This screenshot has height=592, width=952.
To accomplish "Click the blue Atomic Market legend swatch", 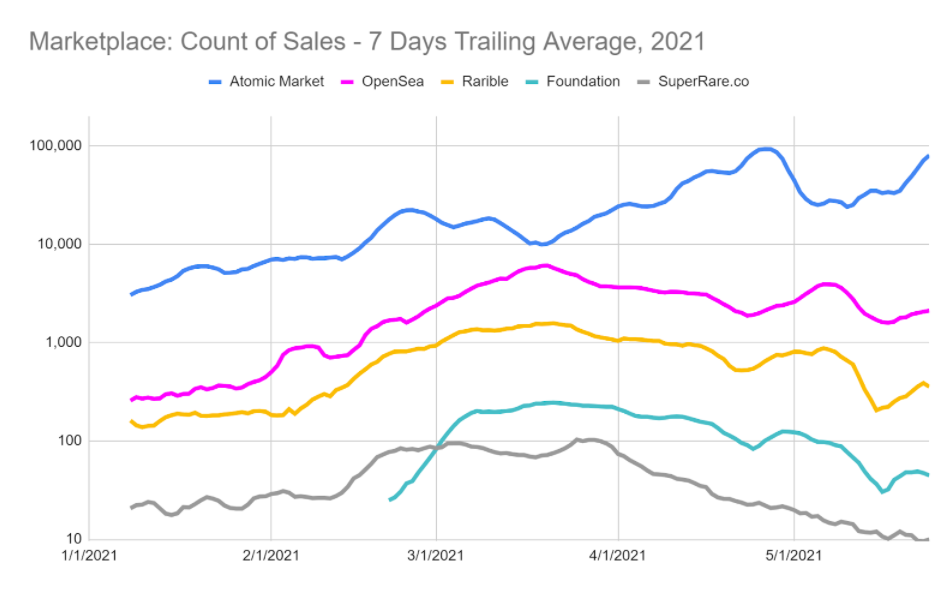I will tap(215, 82).
